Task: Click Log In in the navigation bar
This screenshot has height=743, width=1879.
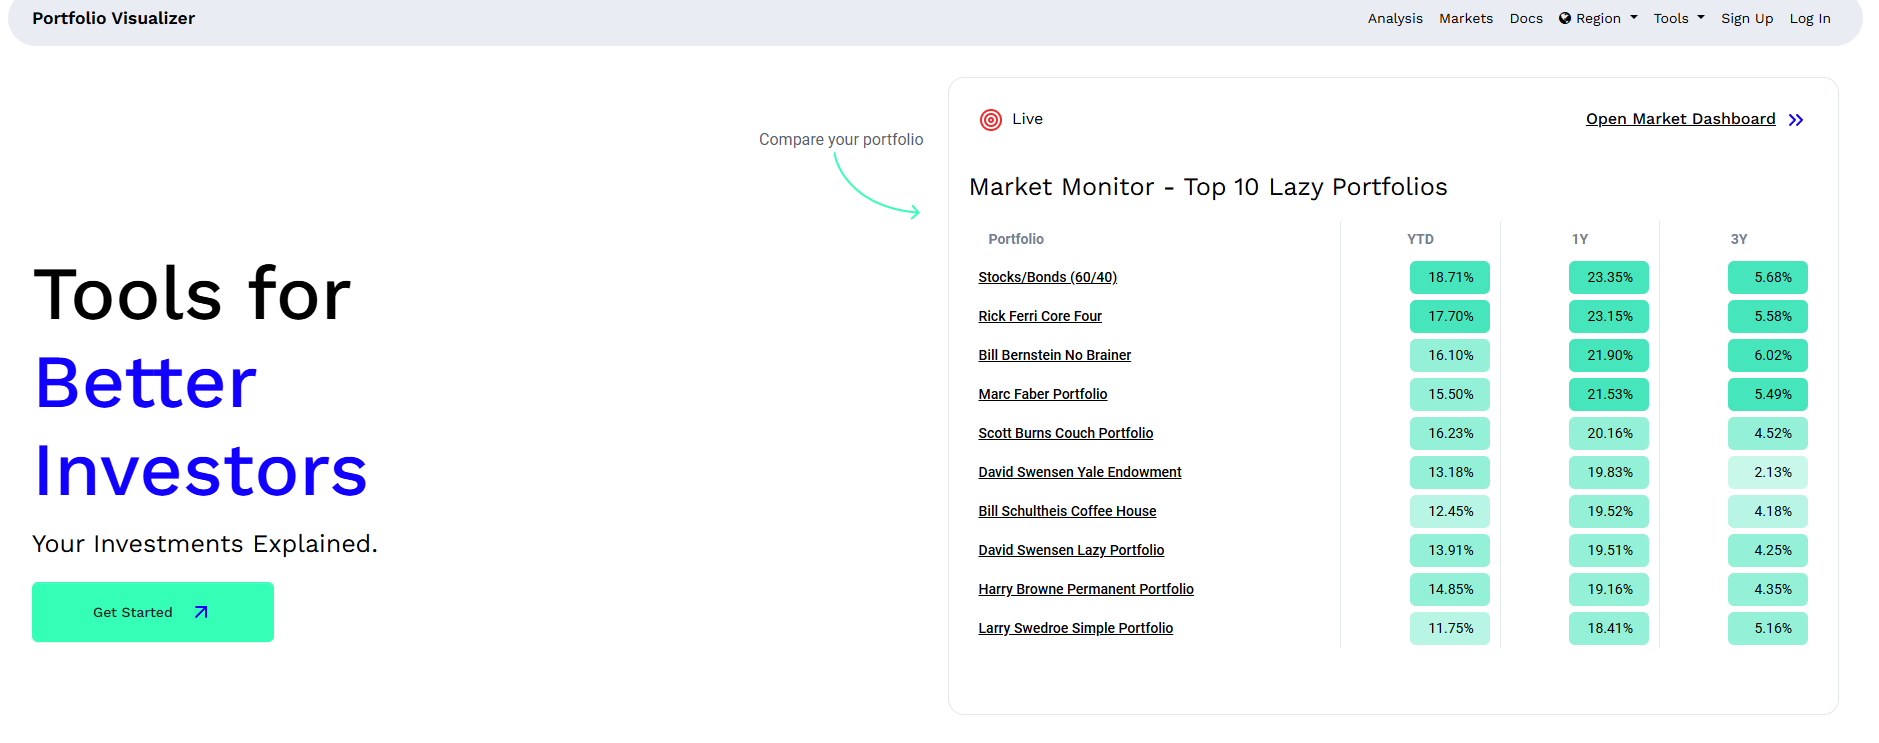Action: (1810, 18)
